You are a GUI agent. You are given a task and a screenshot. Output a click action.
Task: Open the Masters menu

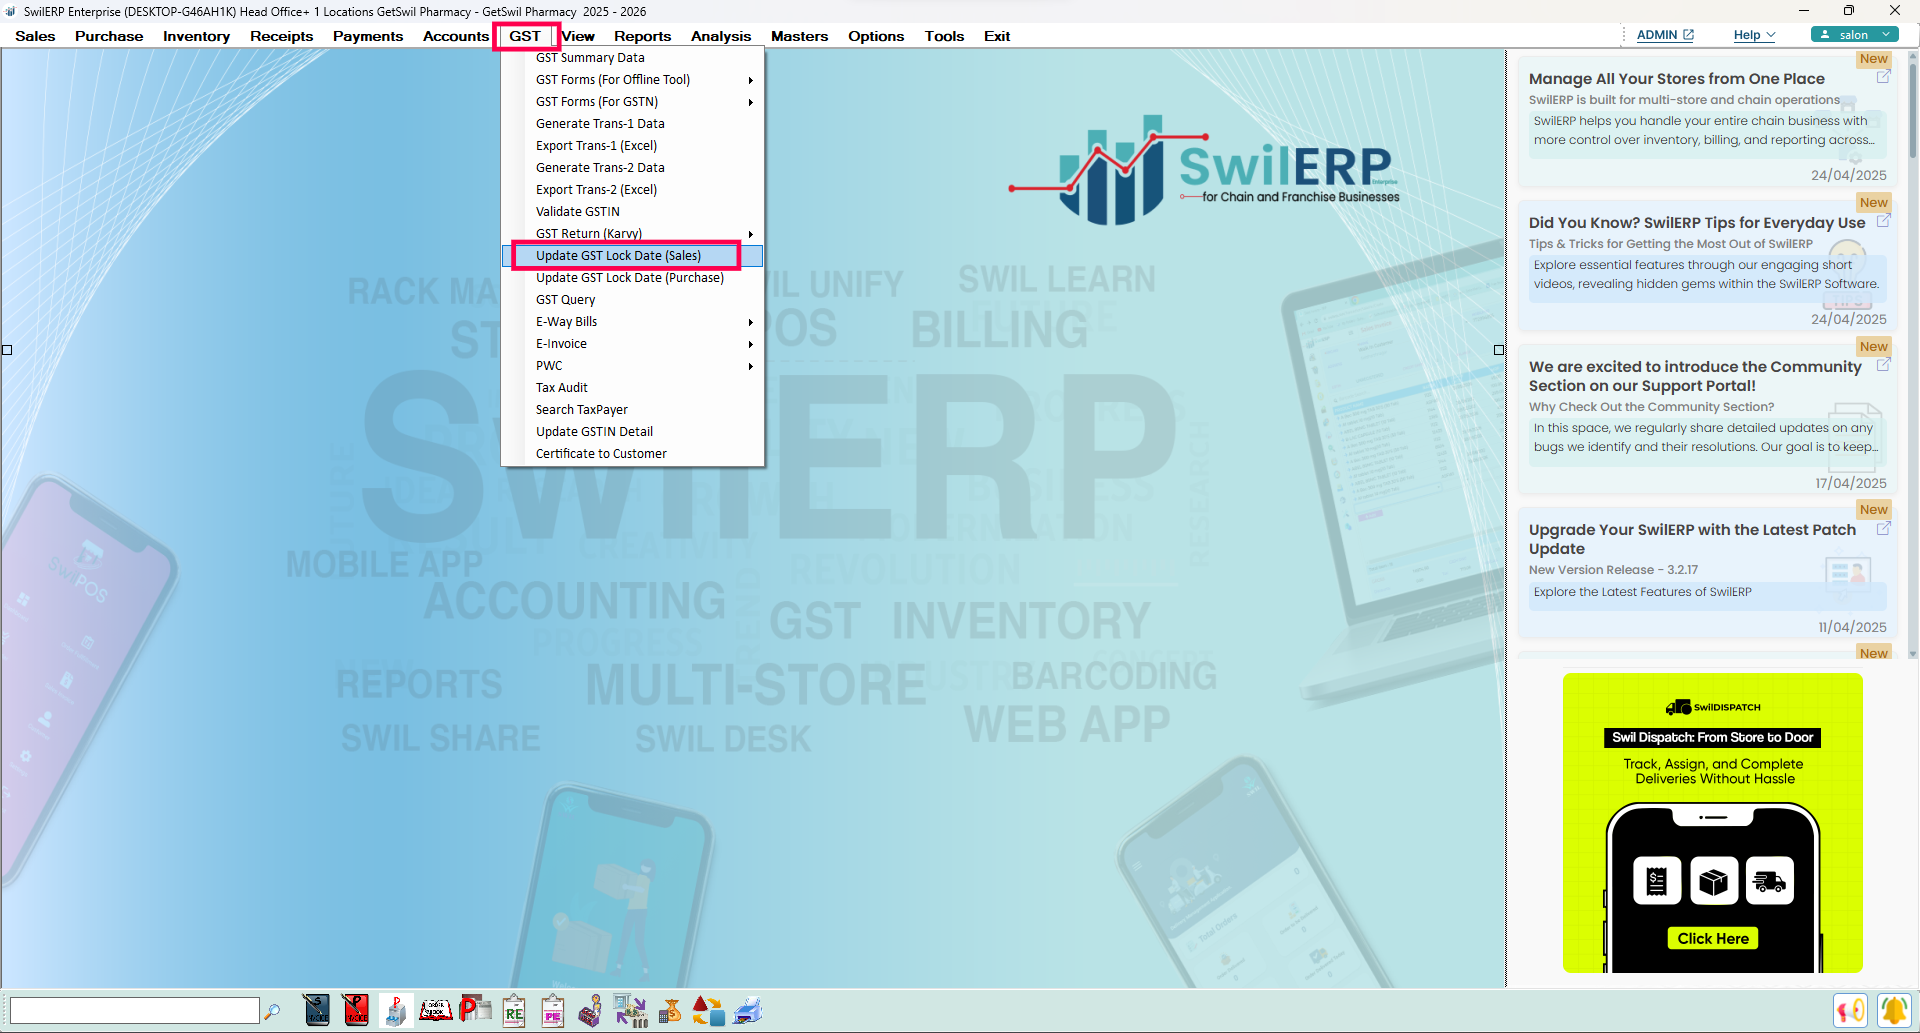pyautogui.click(x=799, y=36)
